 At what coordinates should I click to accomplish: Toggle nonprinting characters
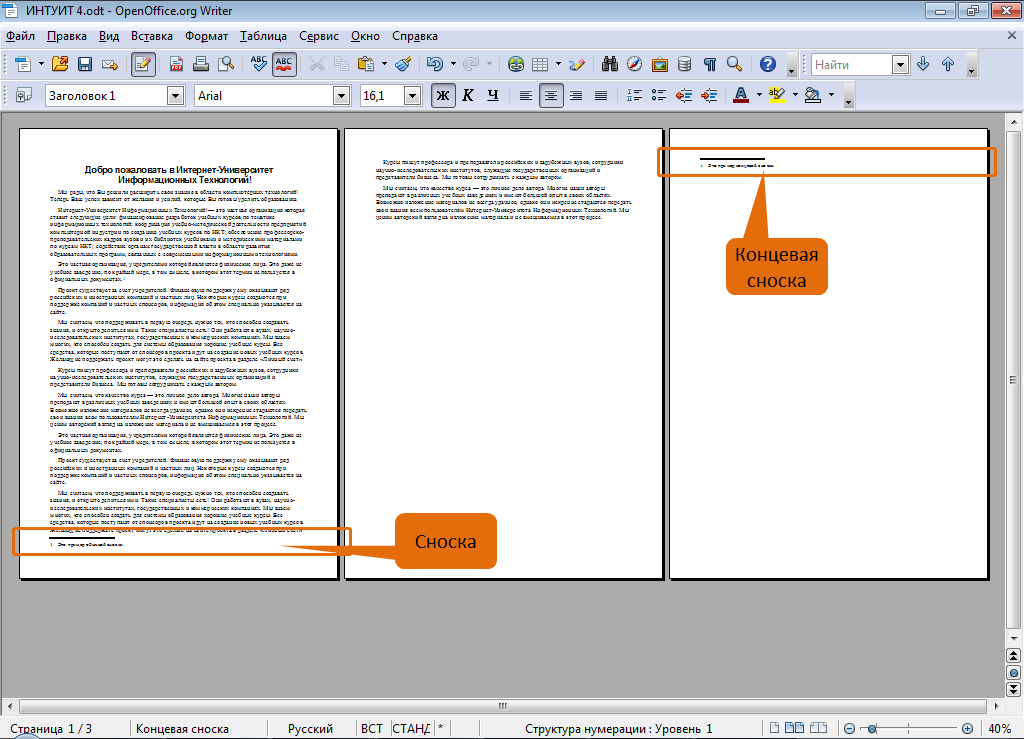tap(710, 64)
